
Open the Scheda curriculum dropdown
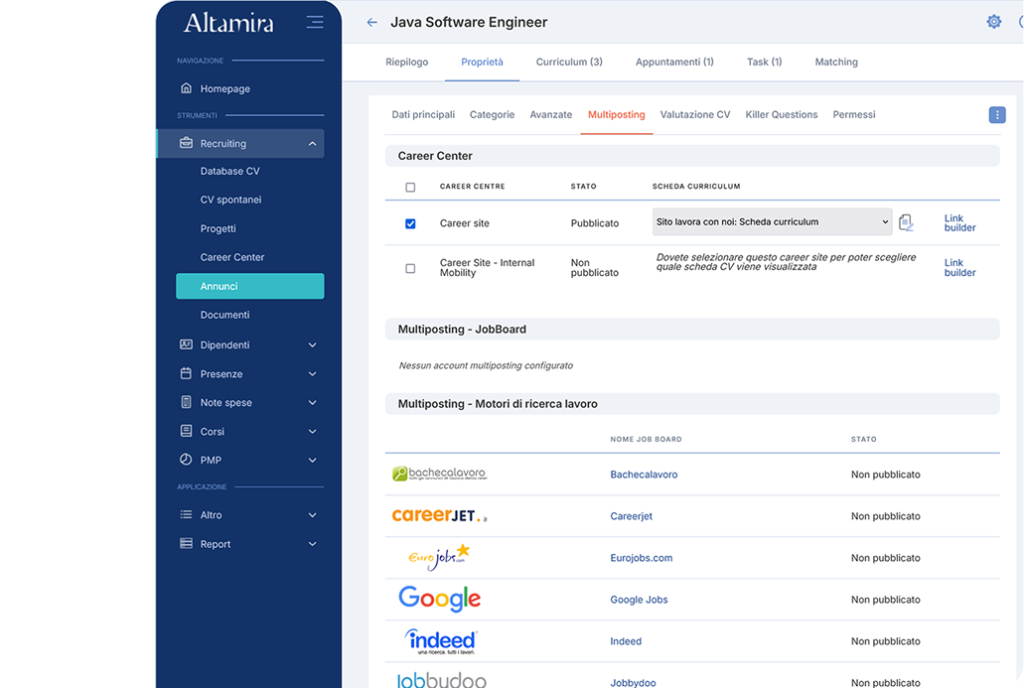(x=771, y=222)
